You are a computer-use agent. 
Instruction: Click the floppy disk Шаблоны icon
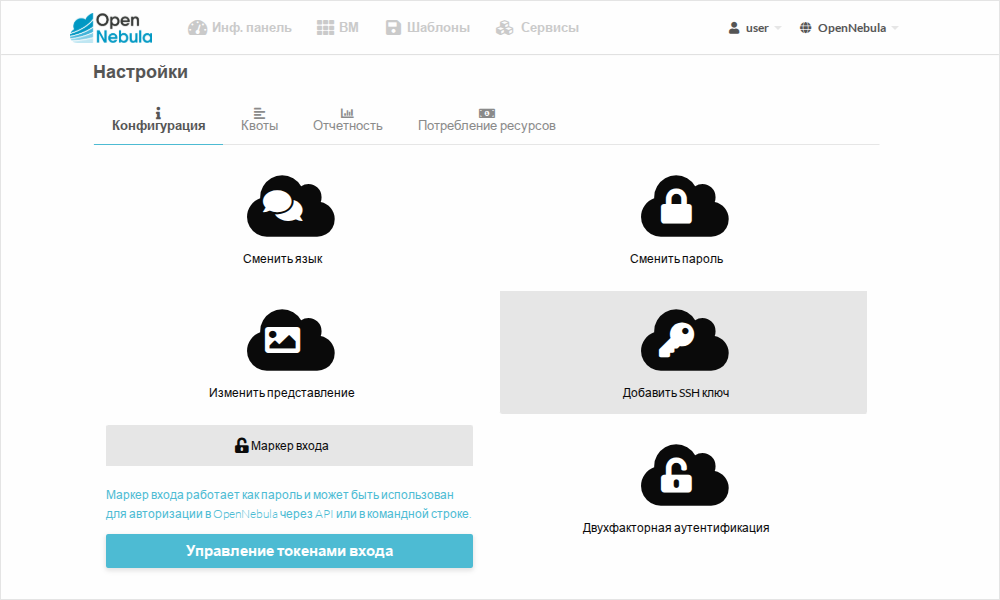(393, 28)
